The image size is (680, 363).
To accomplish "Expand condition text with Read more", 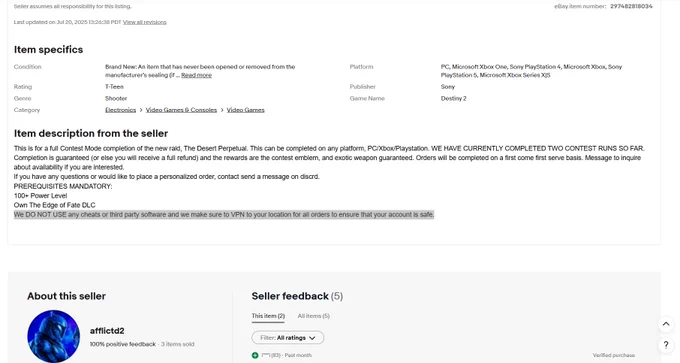I will click(196, 75).
